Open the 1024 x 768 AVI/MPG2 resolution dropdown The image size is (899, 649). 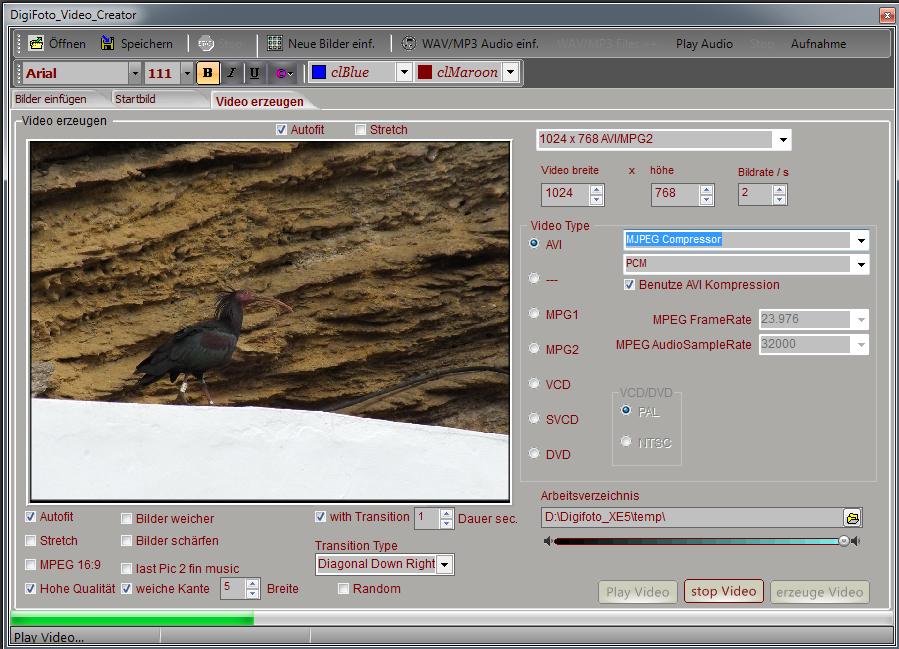(783, 139)
